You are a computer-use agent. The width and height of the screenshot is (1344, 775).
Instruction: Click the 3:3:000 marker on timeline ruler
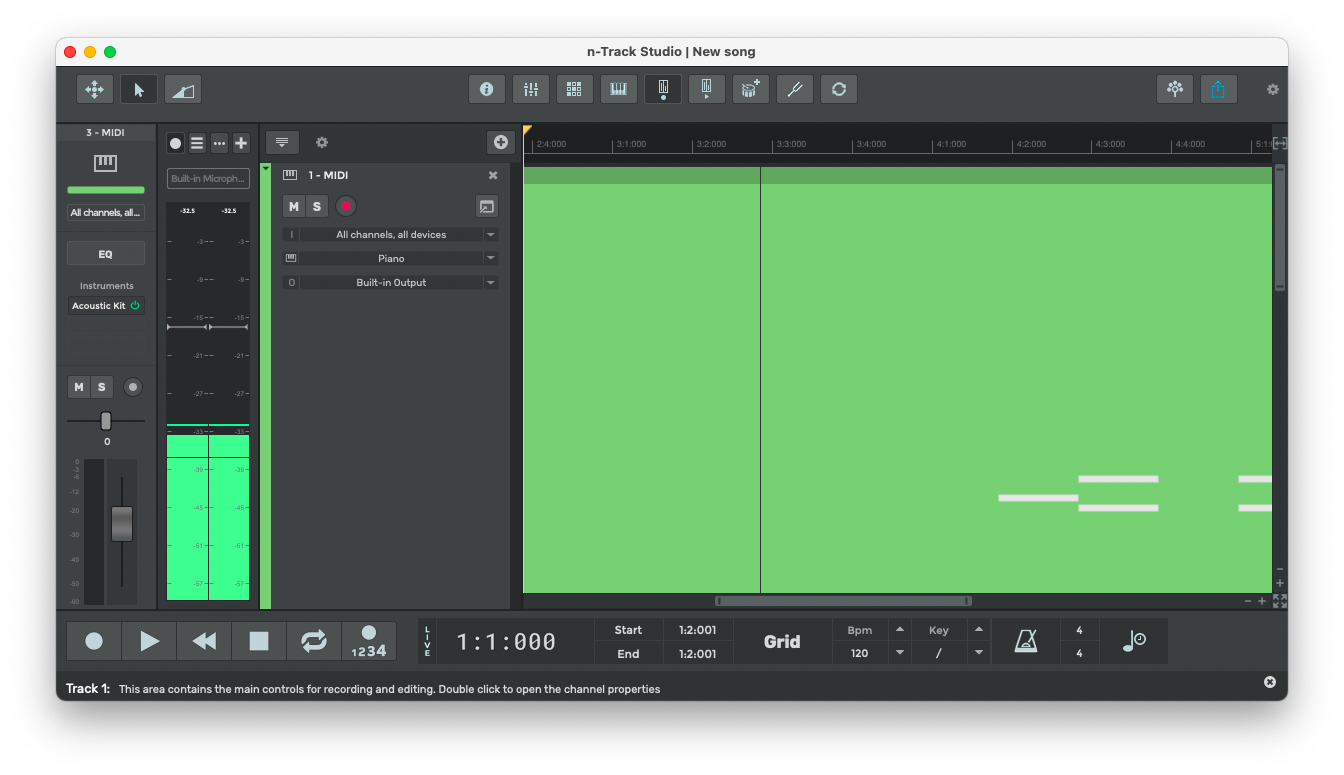coord(791,144)
